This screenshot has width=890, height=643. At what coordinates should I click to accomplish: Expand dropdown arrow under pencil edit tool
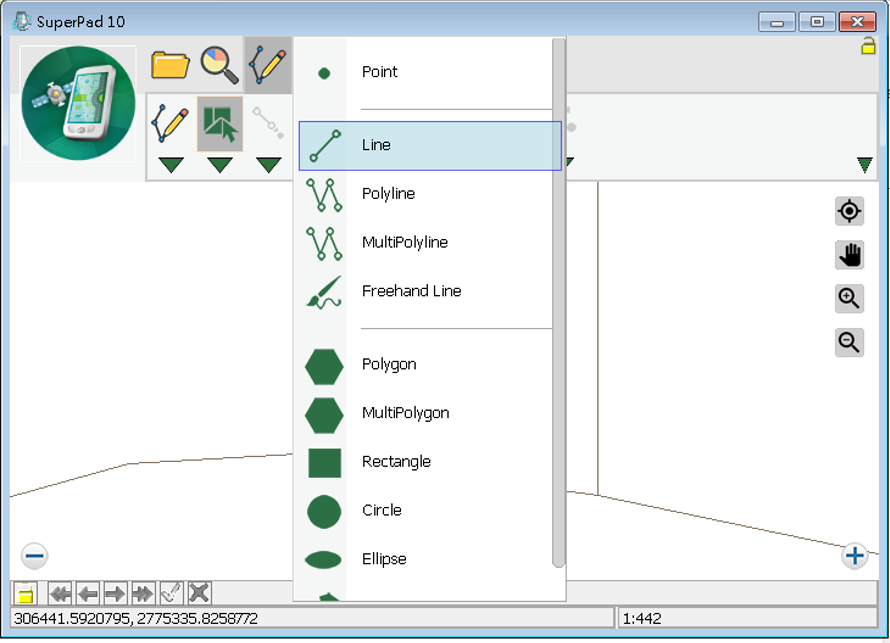(171, 165)
